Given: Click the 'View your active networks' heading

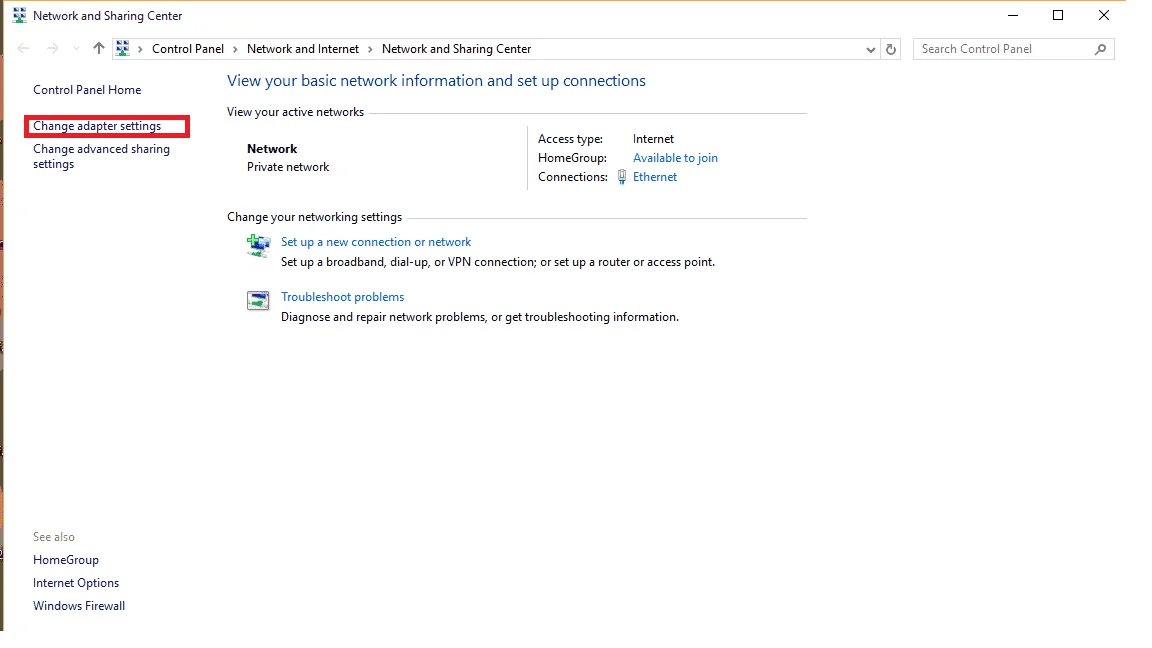Looking at the screenshot, I should click(295, 112).
